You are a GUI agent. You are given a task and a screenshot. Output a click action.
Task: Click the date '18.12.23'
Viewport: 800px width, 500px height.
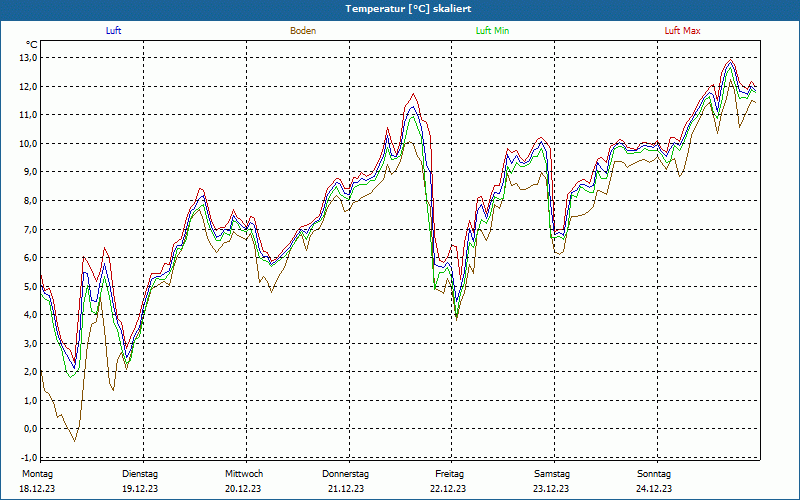click(37, 489)
